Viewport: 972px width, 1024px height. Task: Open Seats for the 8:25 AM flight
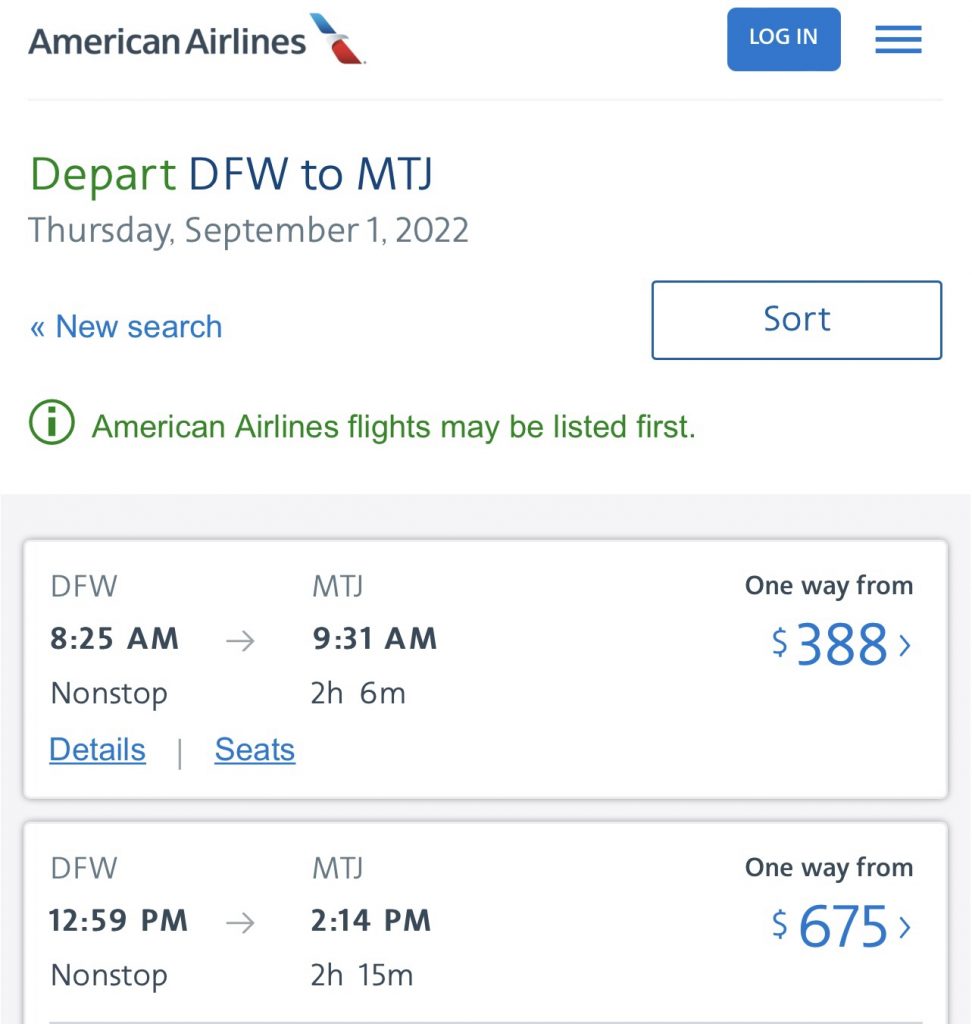255,750
